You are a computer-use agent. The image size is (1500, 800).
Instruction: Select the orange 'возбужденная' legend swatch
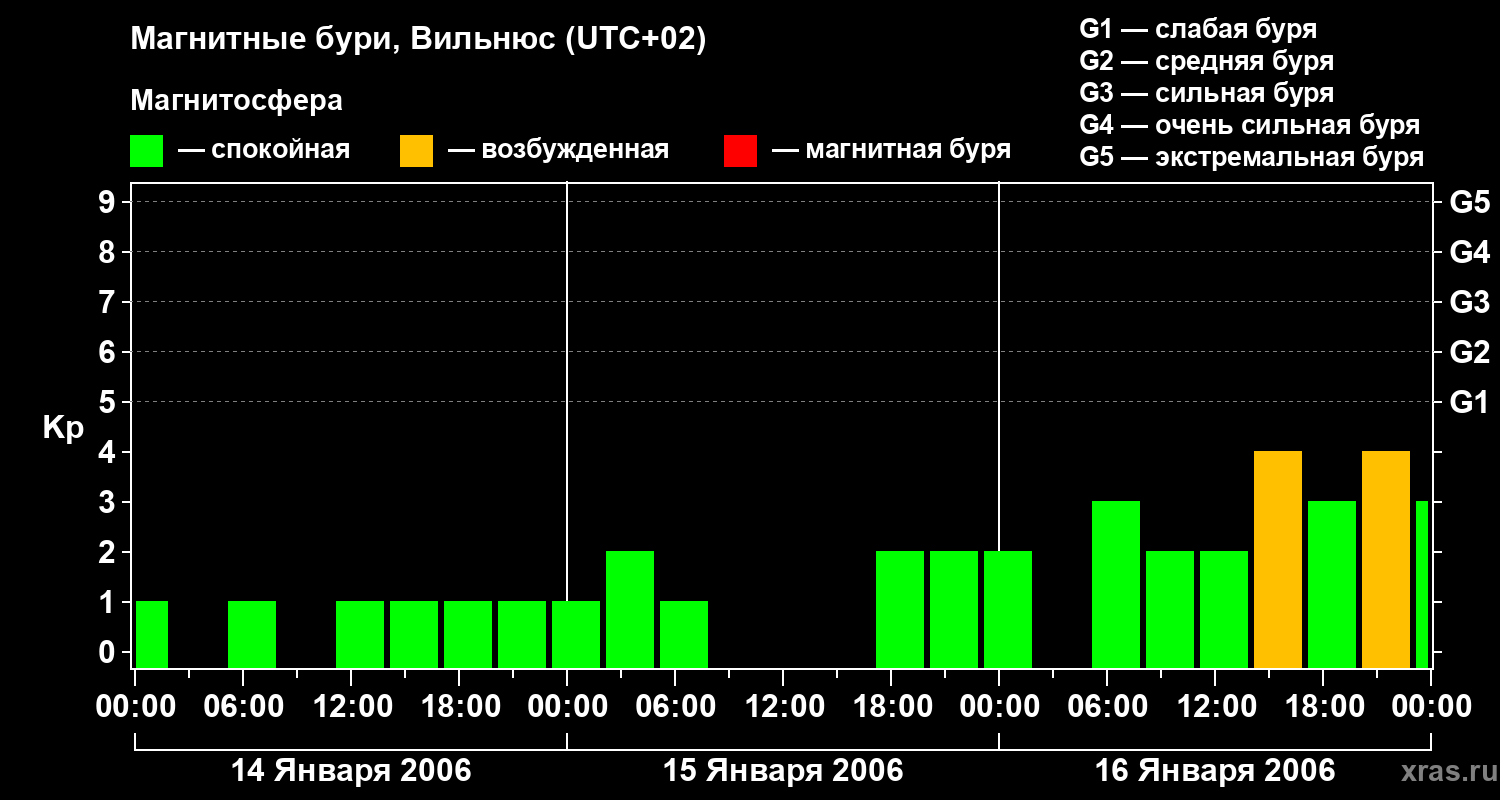click(416, 151)
